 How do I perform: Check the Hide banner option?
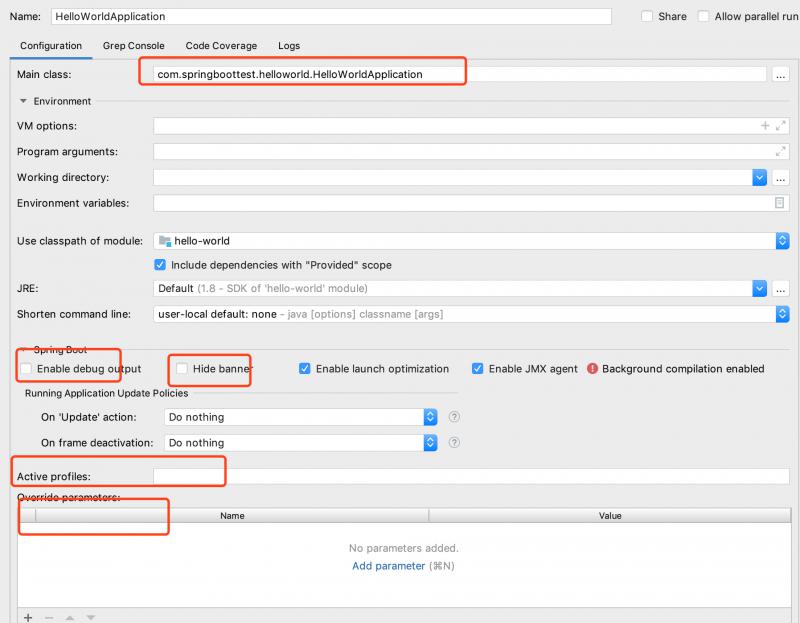182,368
